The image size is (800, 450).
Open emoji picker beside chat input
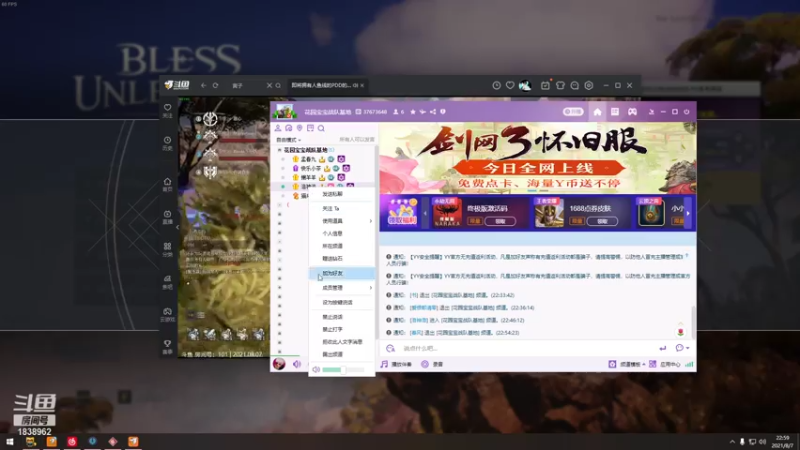click(390, 348)
